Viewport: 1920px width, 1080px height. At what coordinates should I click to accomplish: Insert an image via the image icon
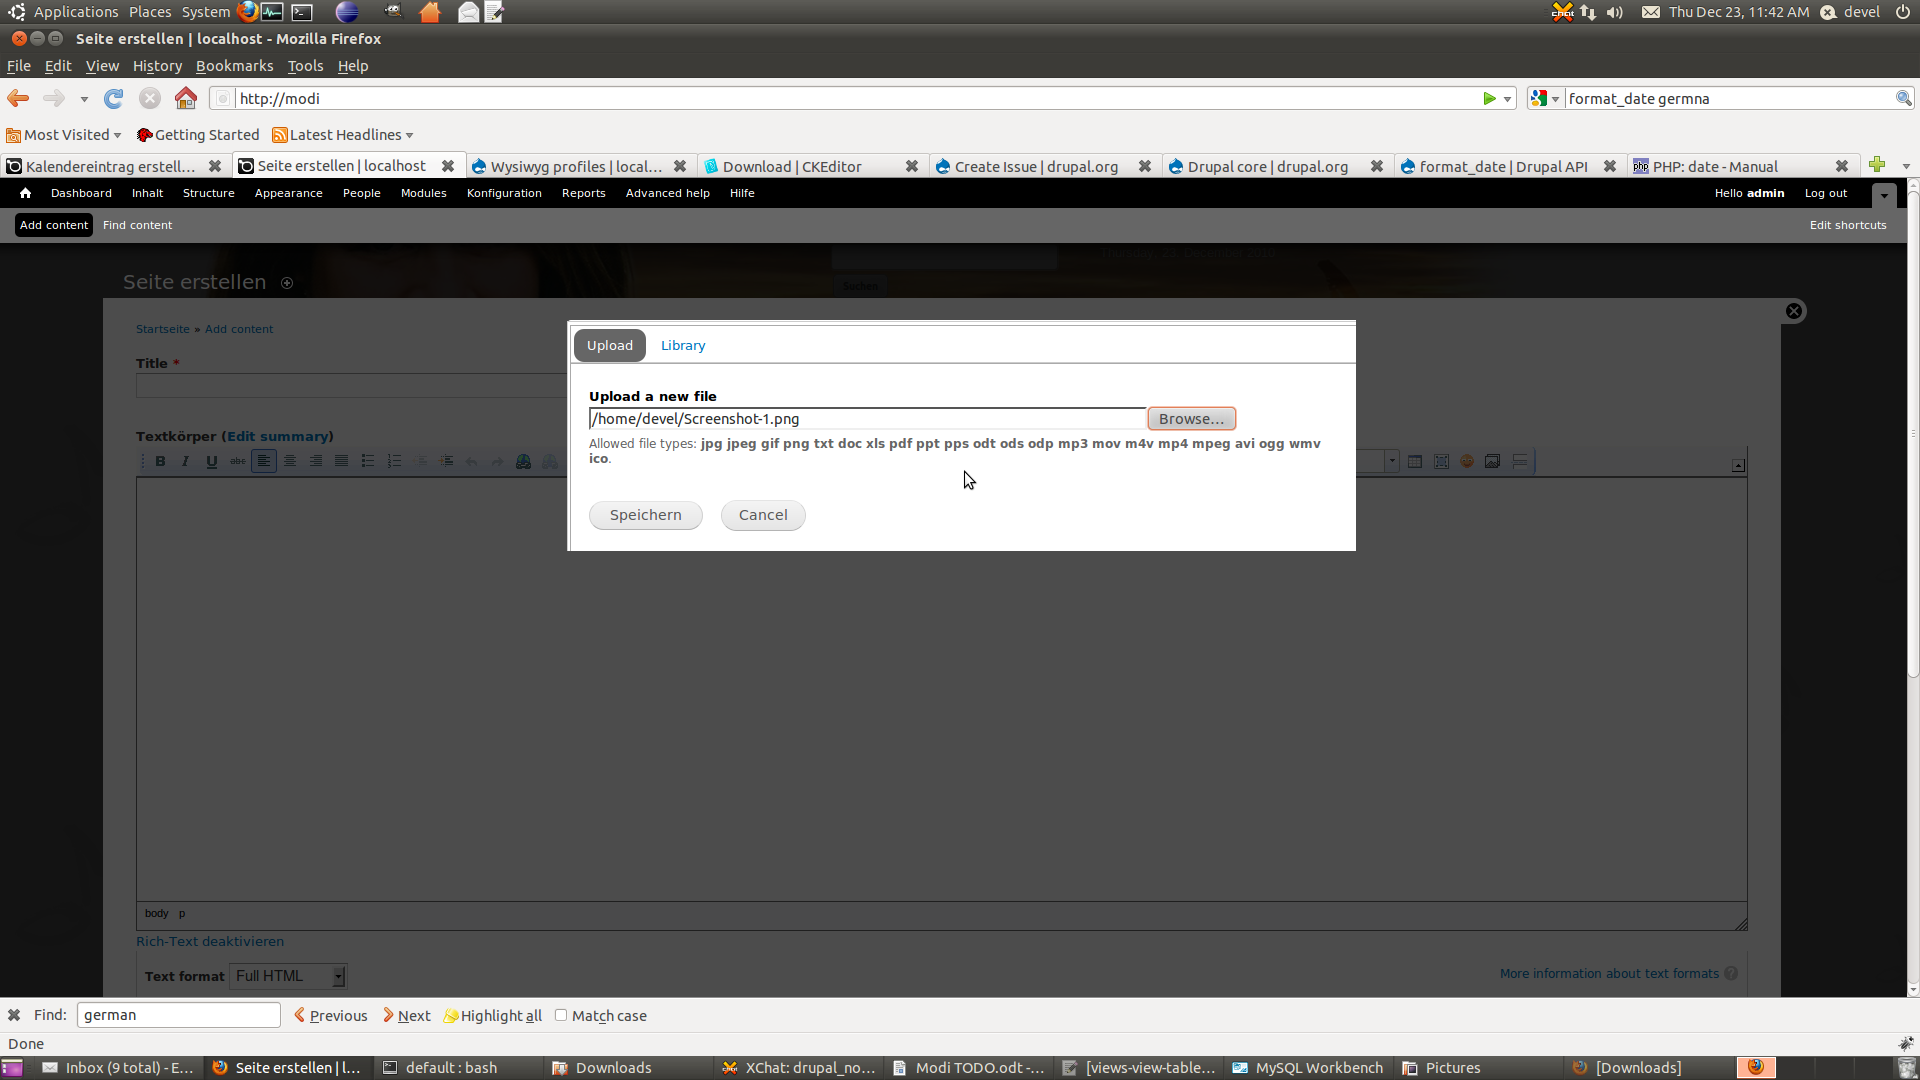(1492, 461)
